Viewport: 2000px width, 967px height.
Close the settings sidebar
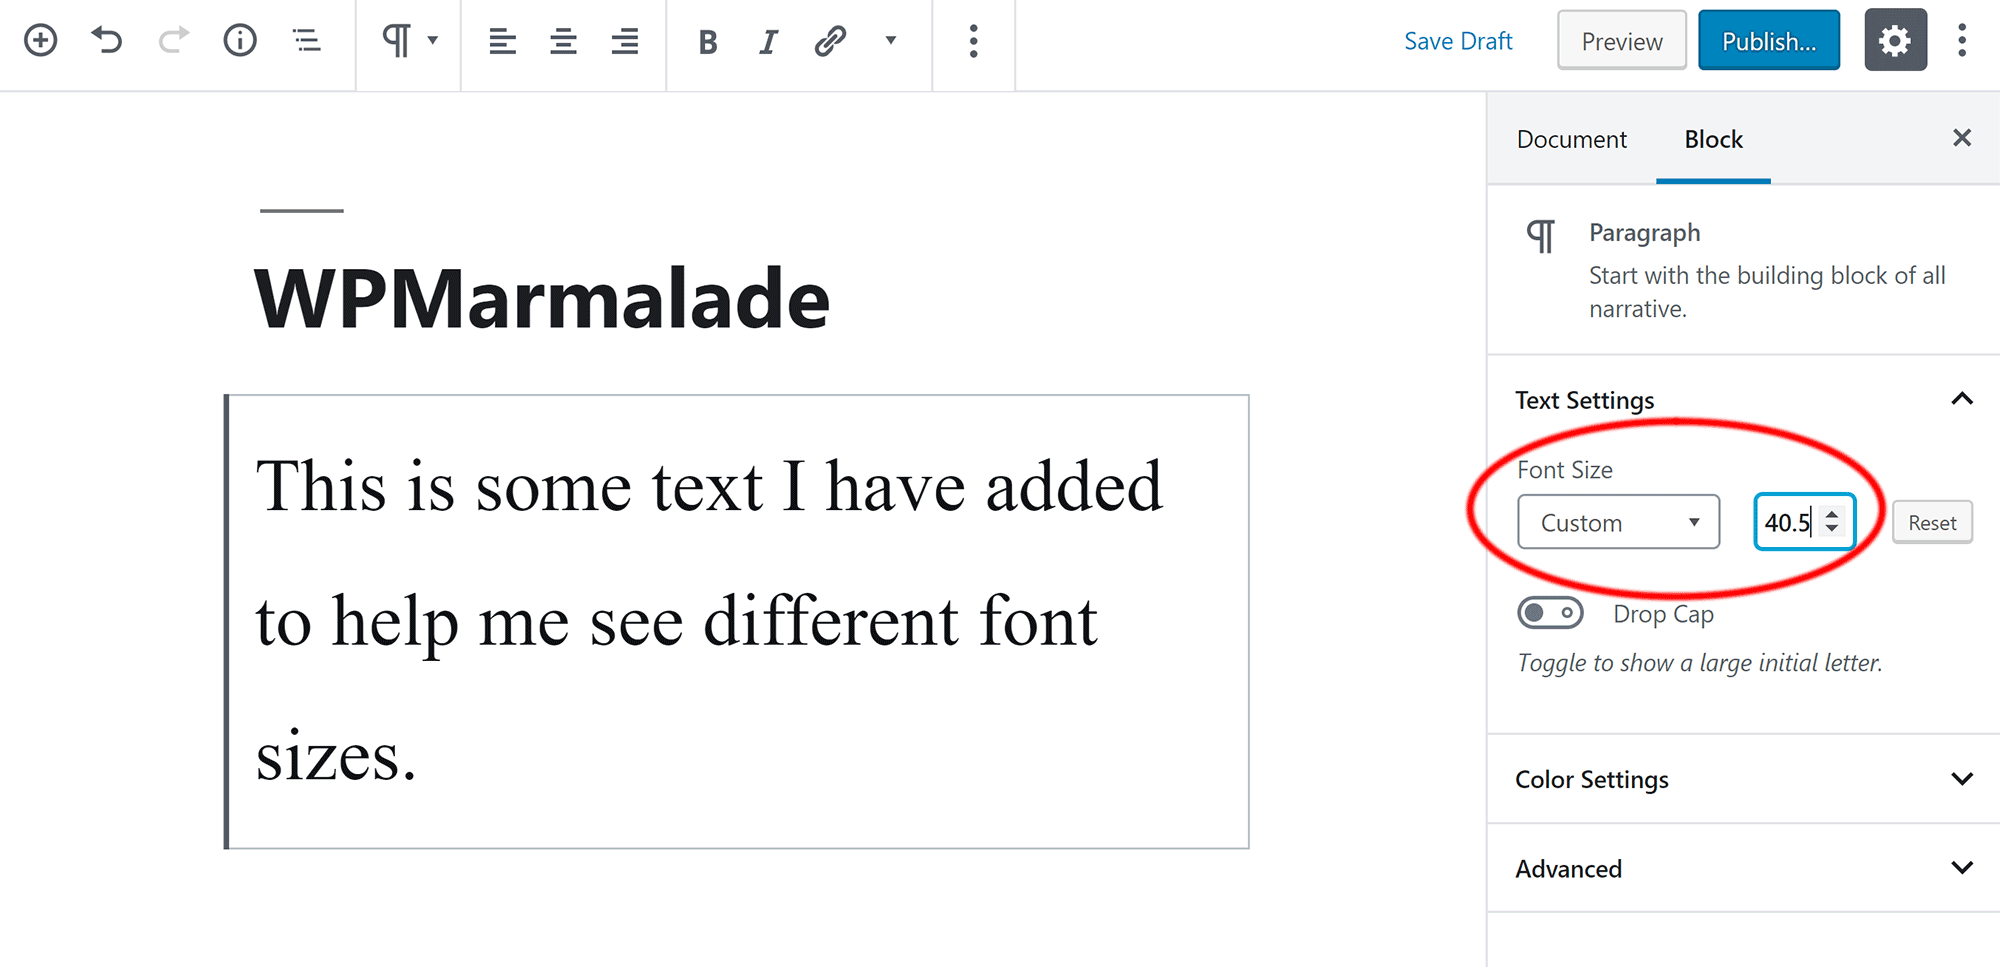[1962, 138]
